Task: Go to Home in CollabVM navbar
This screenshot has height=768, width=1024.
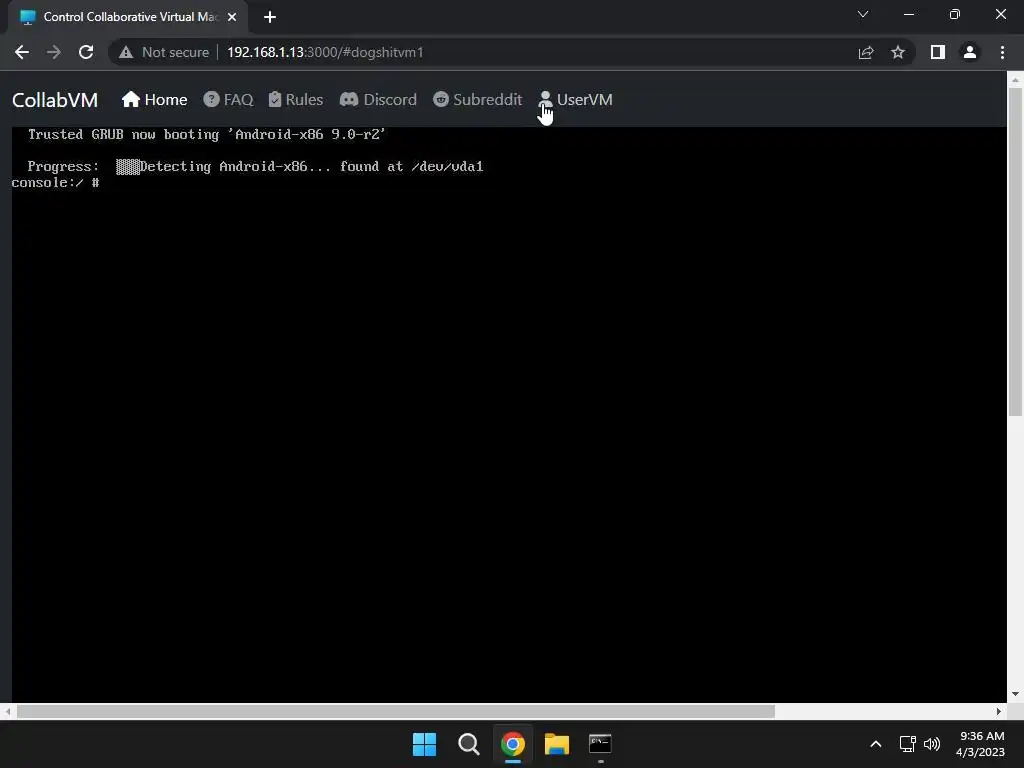Action: tap(155, 99)
